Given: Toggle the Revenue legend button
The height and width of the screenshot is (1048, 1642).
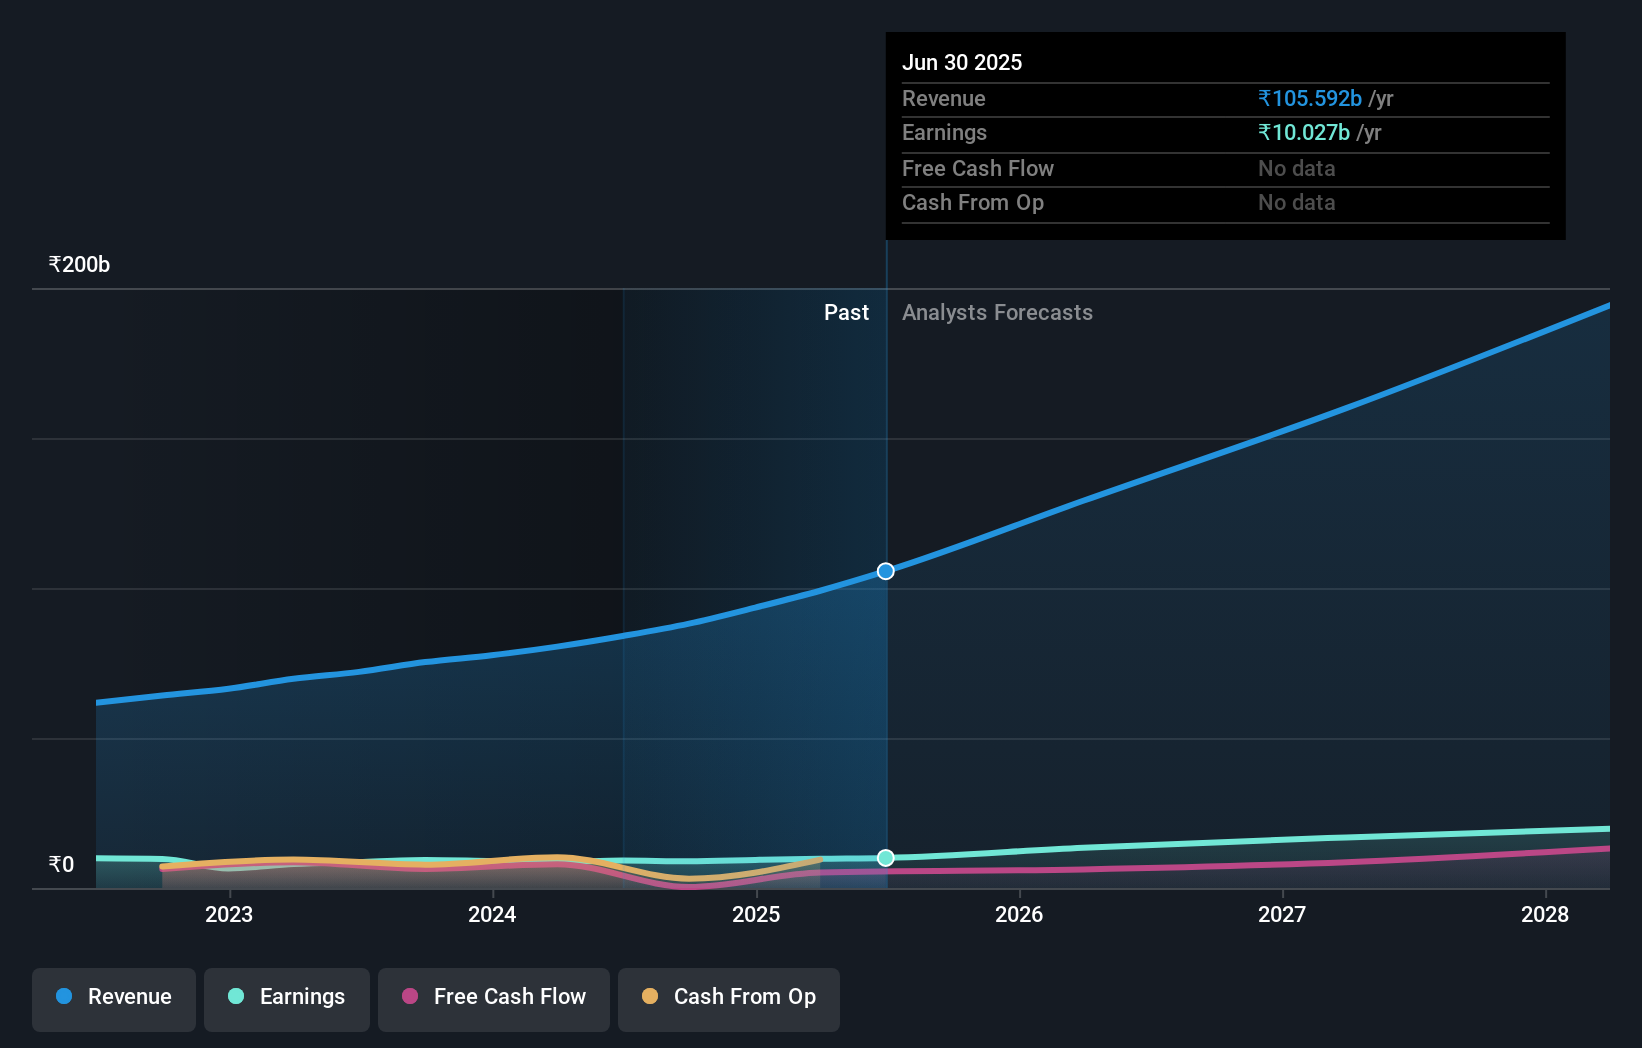Looking at the screenshot, I should [x=114, y=999].
